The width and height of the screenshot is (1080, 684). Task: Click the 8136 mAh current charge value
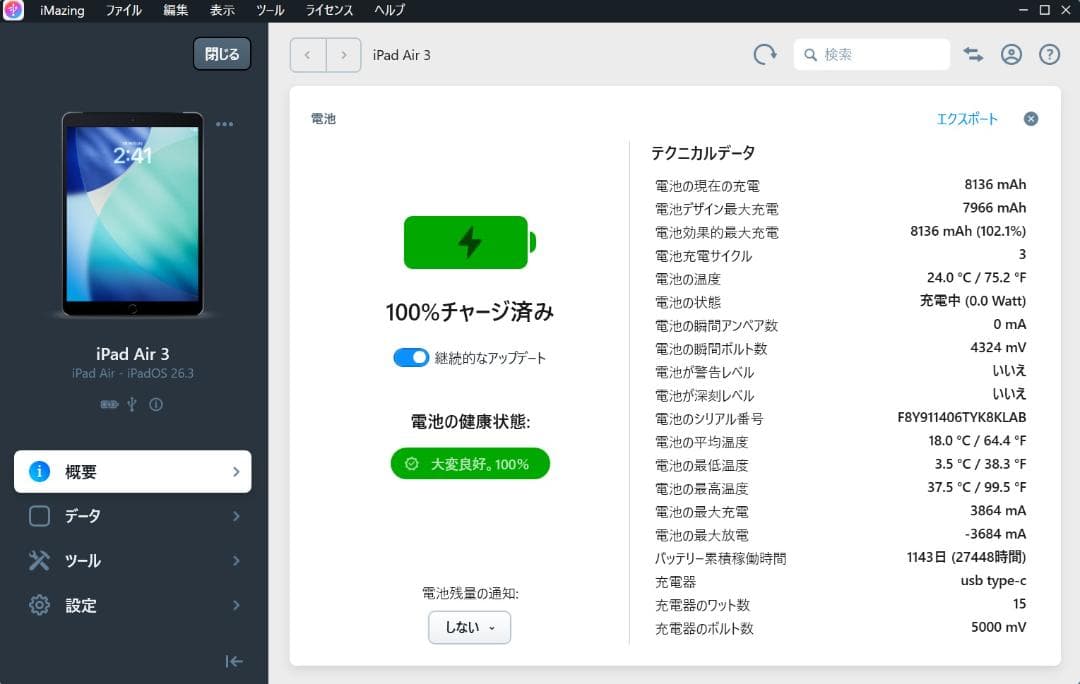995,185
